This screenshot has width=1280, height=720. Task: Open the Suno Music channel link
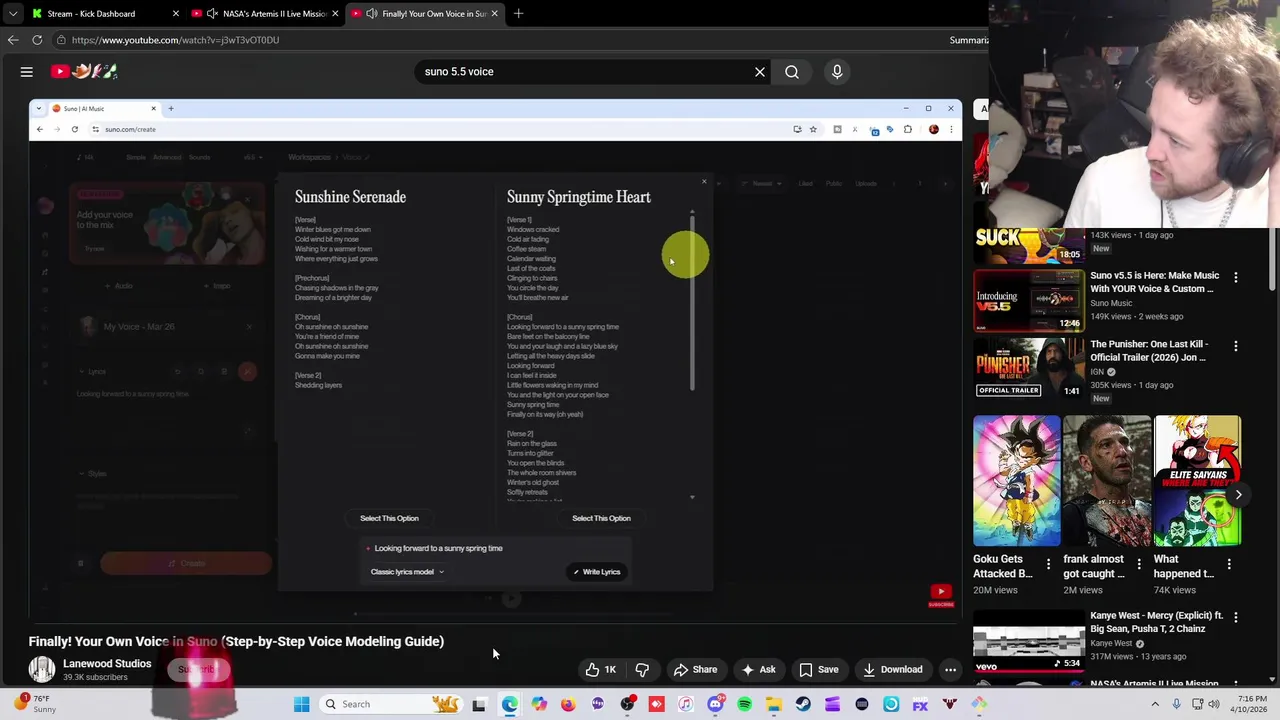[x=1111, y=303]
